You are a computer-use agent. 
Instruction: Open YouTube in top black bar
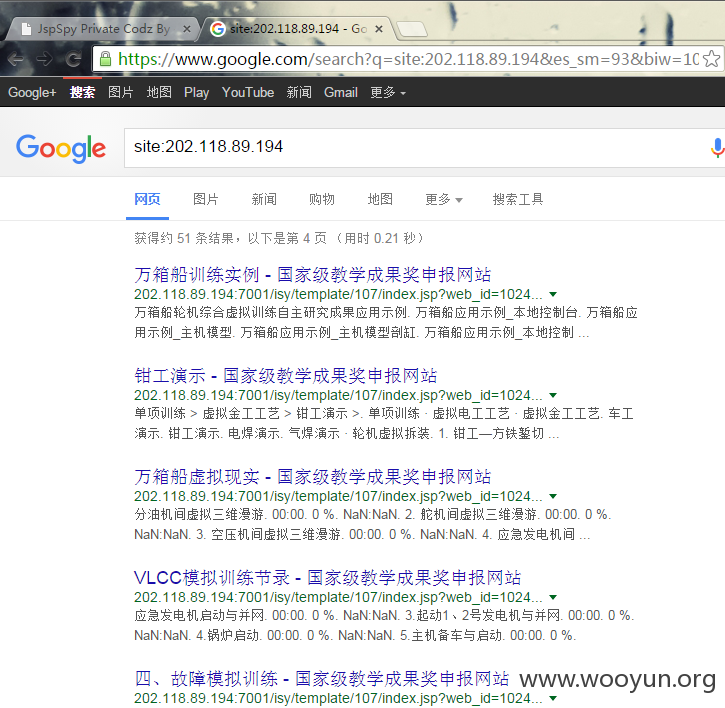tap(248, 92)
